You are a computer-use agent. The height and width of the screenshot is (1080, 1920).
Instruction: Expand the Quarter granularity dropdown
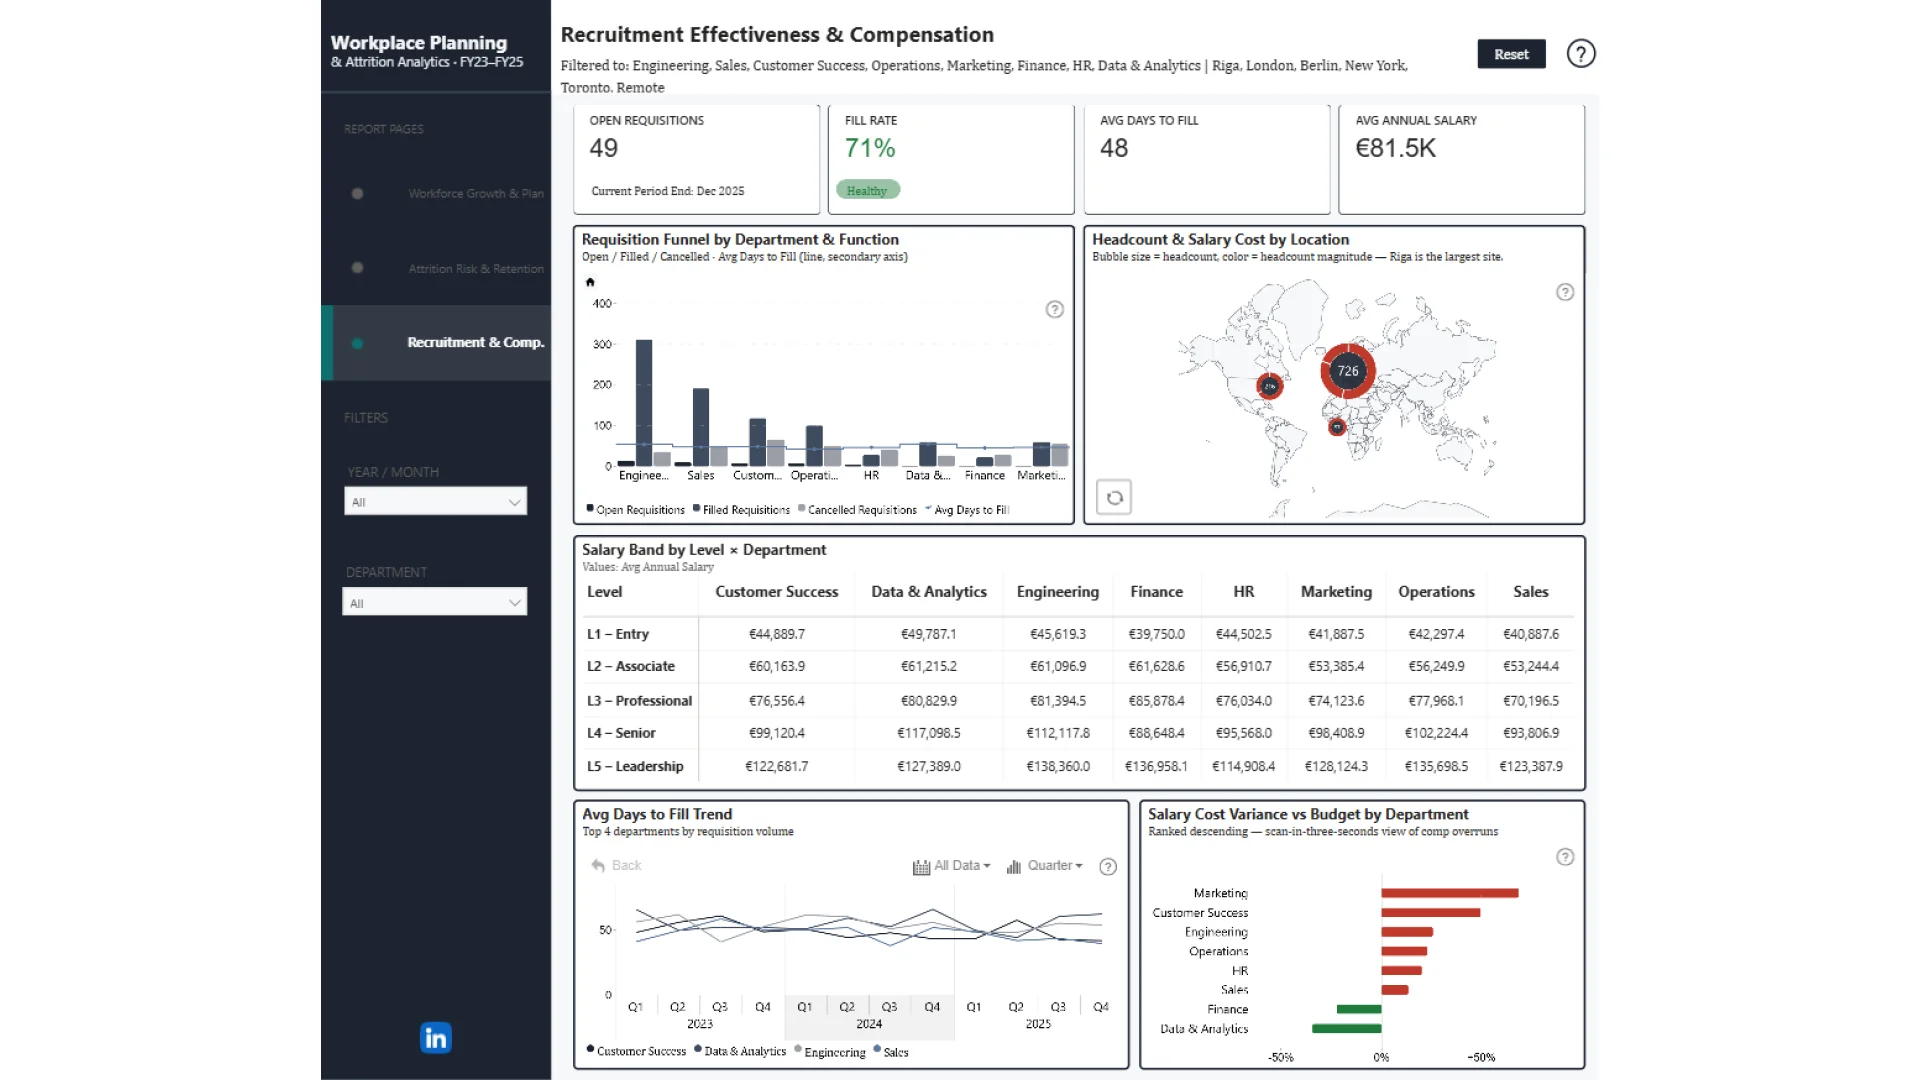pyautogui.click(x=1044, y=866)
